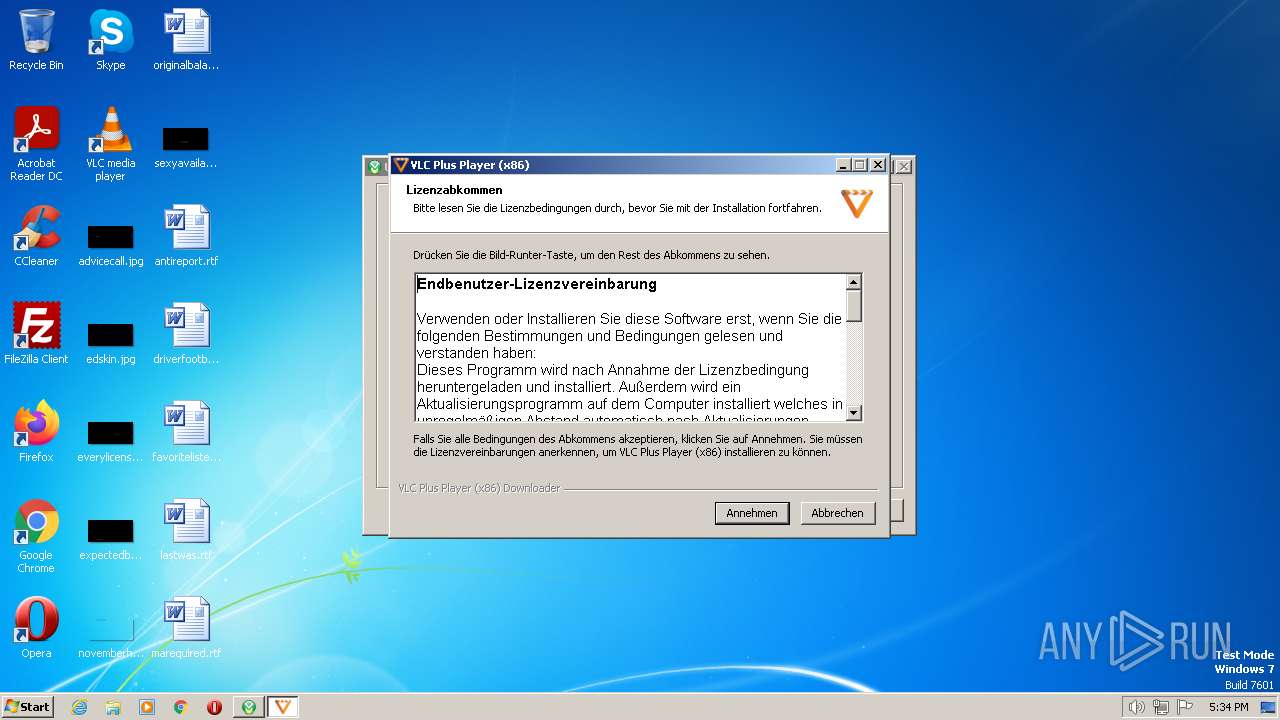Click the network tray icon
The width and height of the screenshot is (1280, 720).
(1160, 707)
